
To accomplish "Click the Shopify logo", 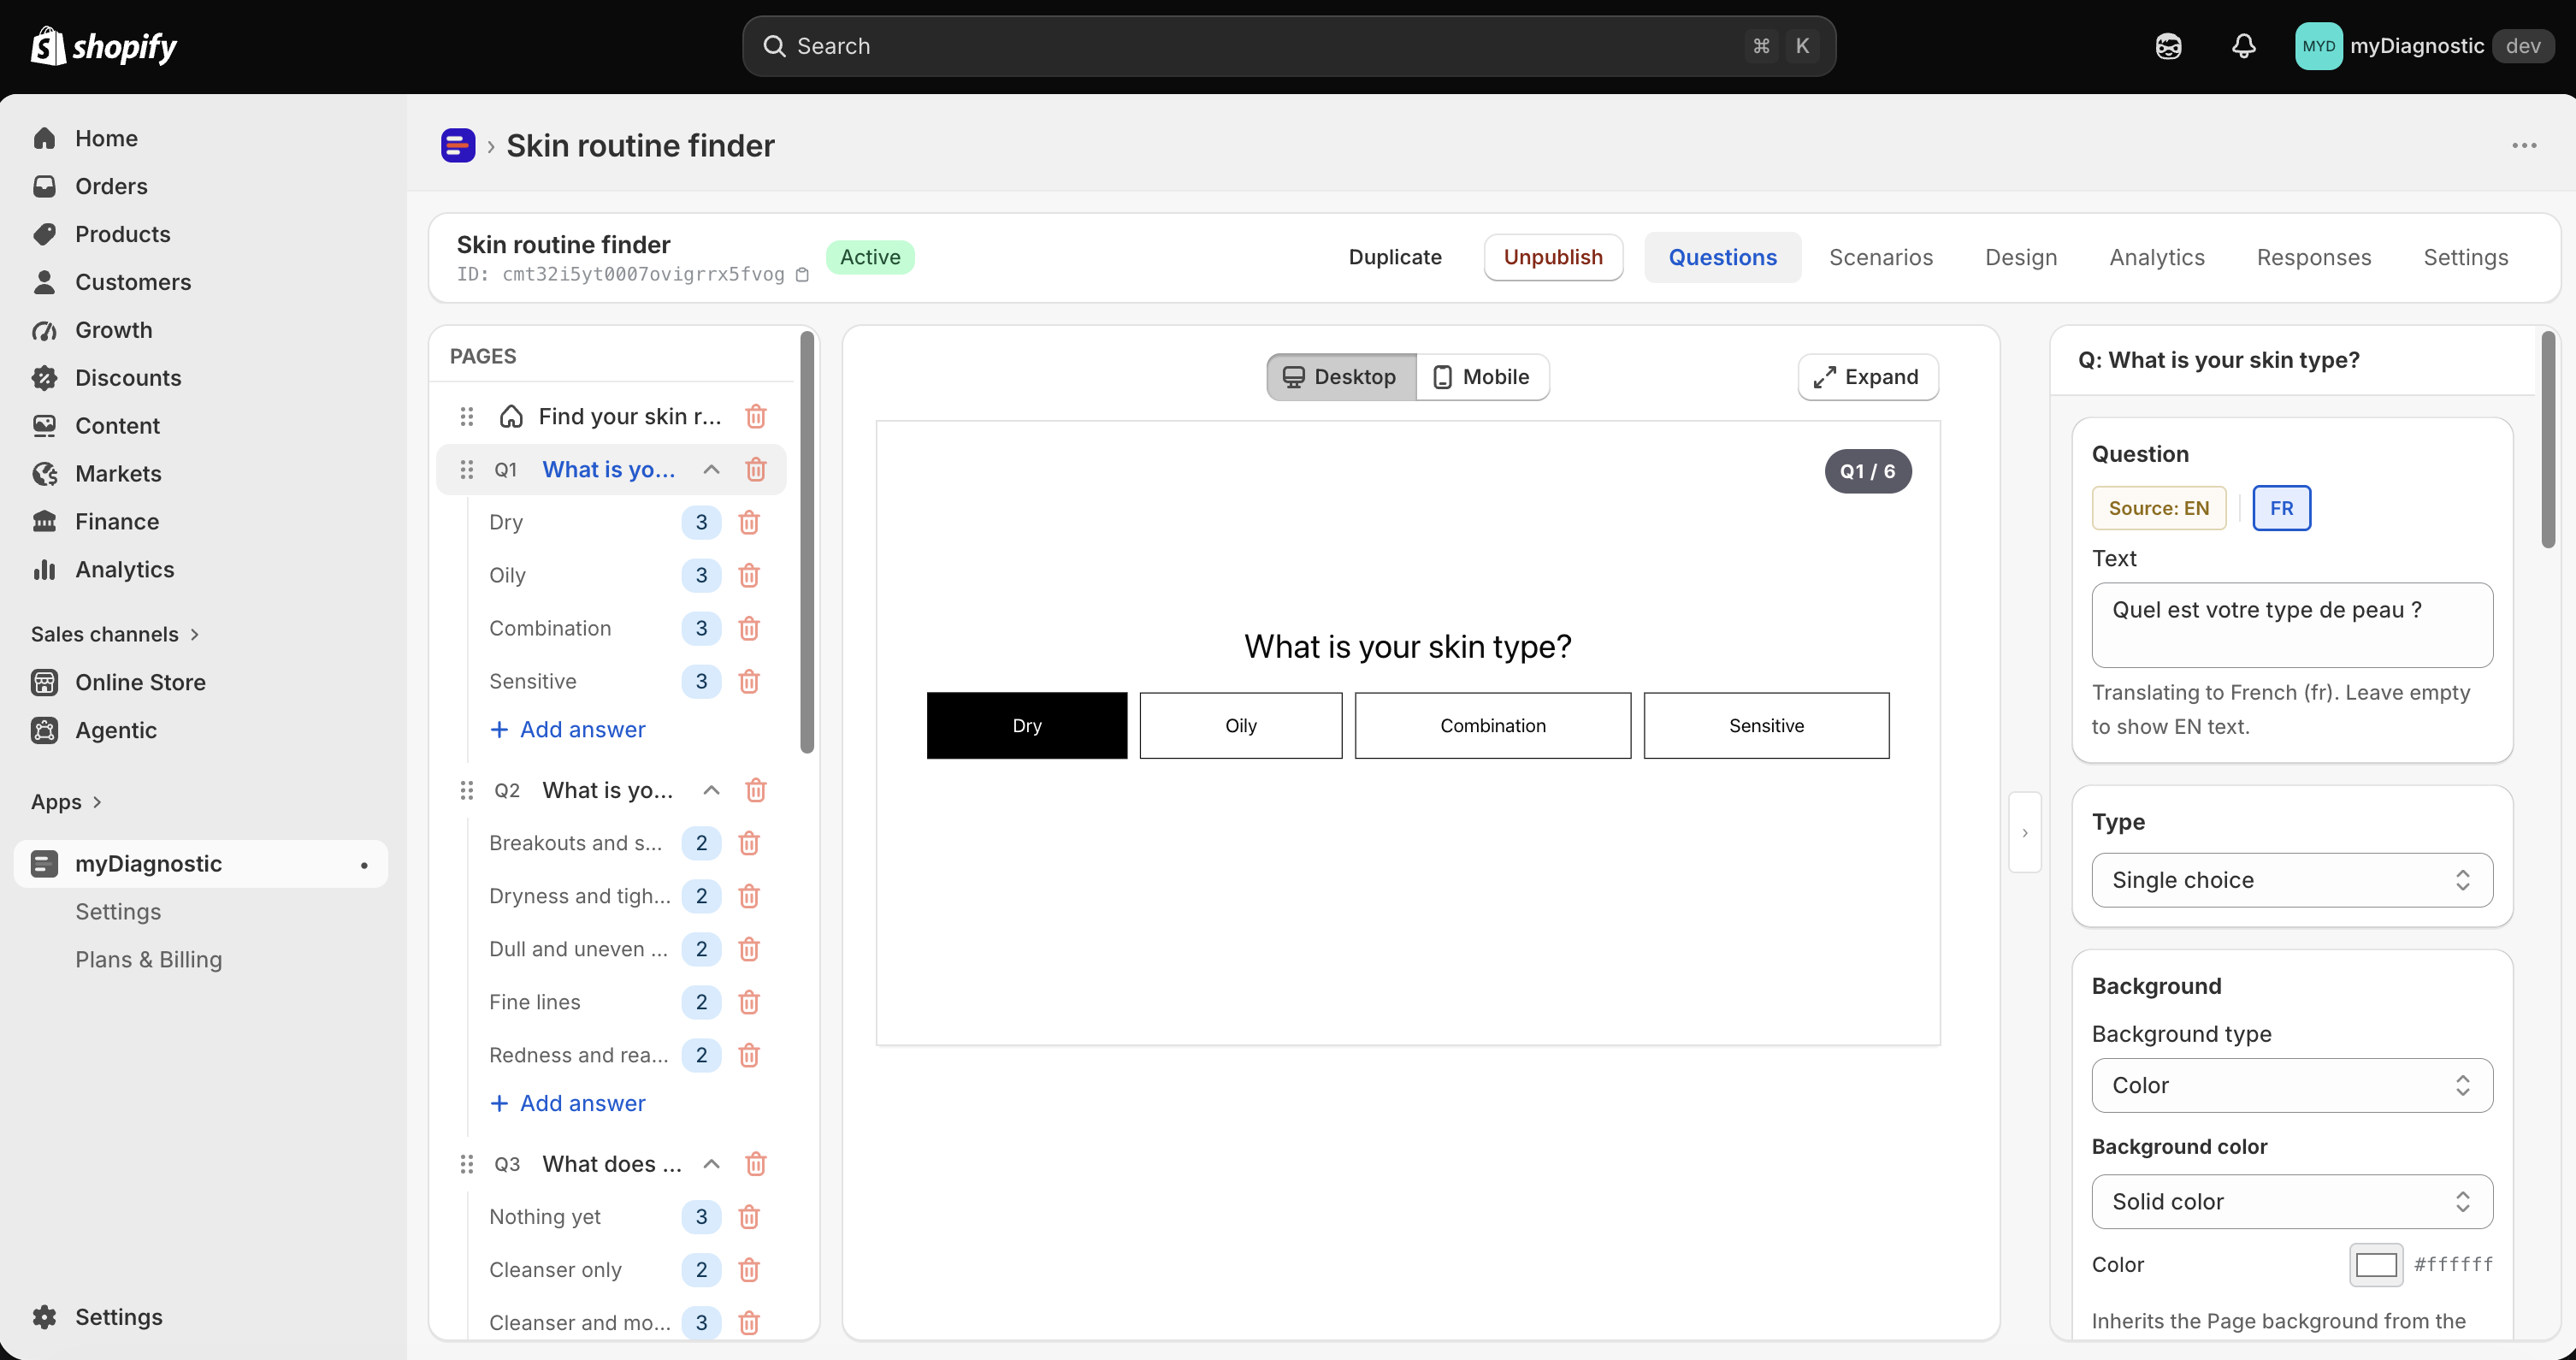I will click(x=104, y=46).
